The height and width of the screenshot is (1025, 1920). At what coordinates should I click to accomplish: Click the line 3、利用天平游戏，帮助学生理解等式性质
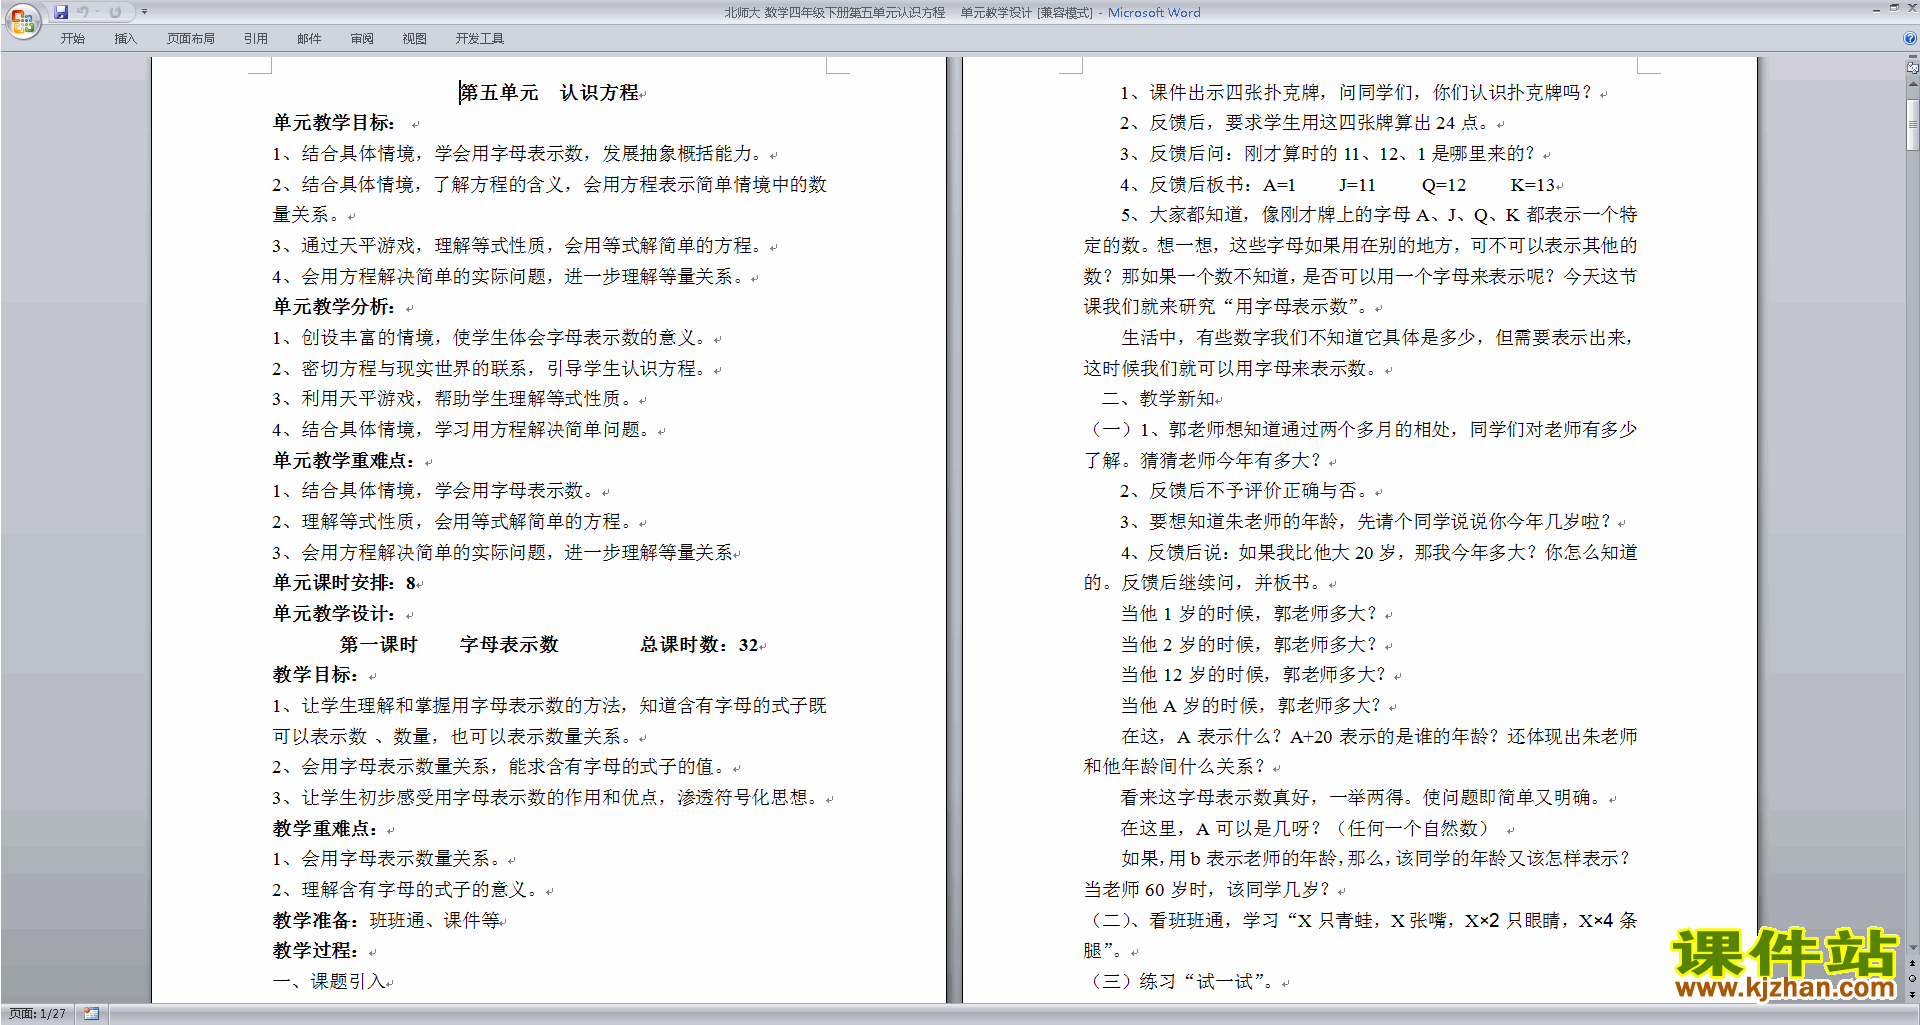pyautogui.click(x=455, y=399)
